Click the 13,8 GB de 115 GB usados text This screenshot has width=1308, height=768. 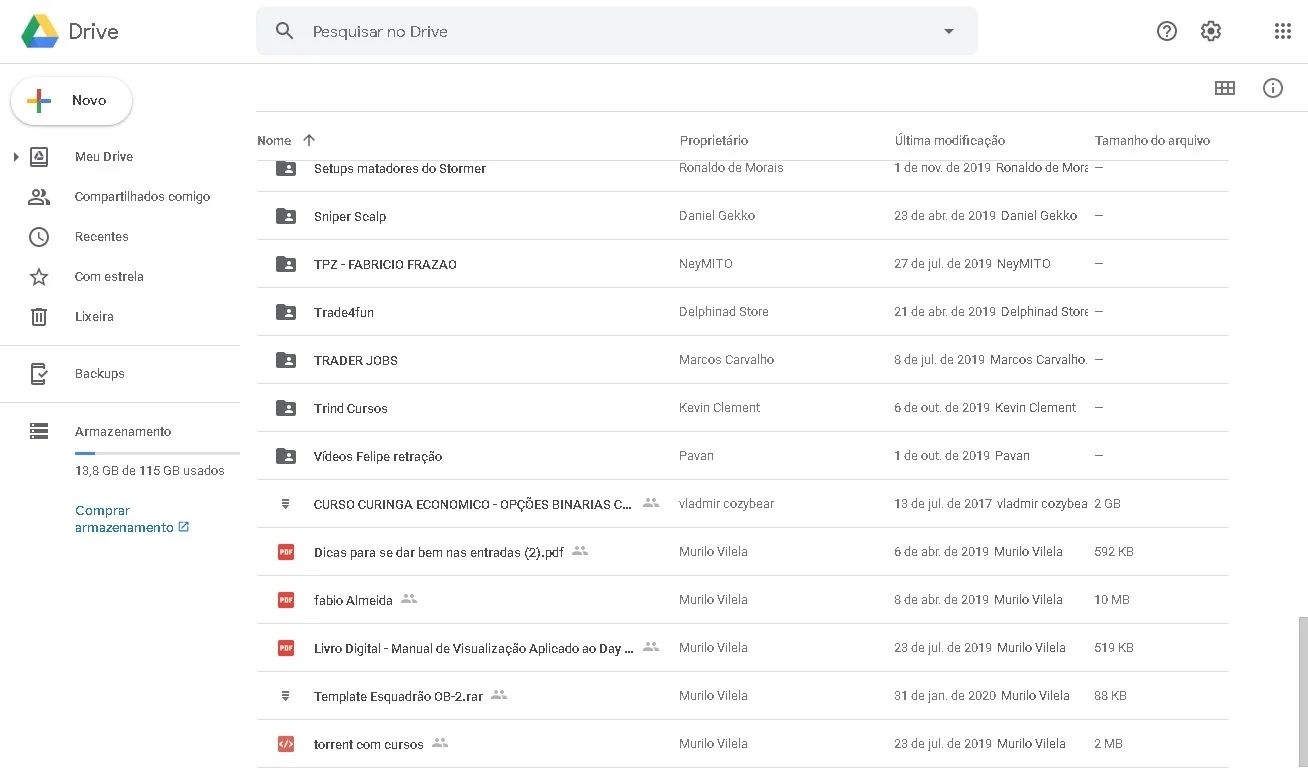[150, 471]
